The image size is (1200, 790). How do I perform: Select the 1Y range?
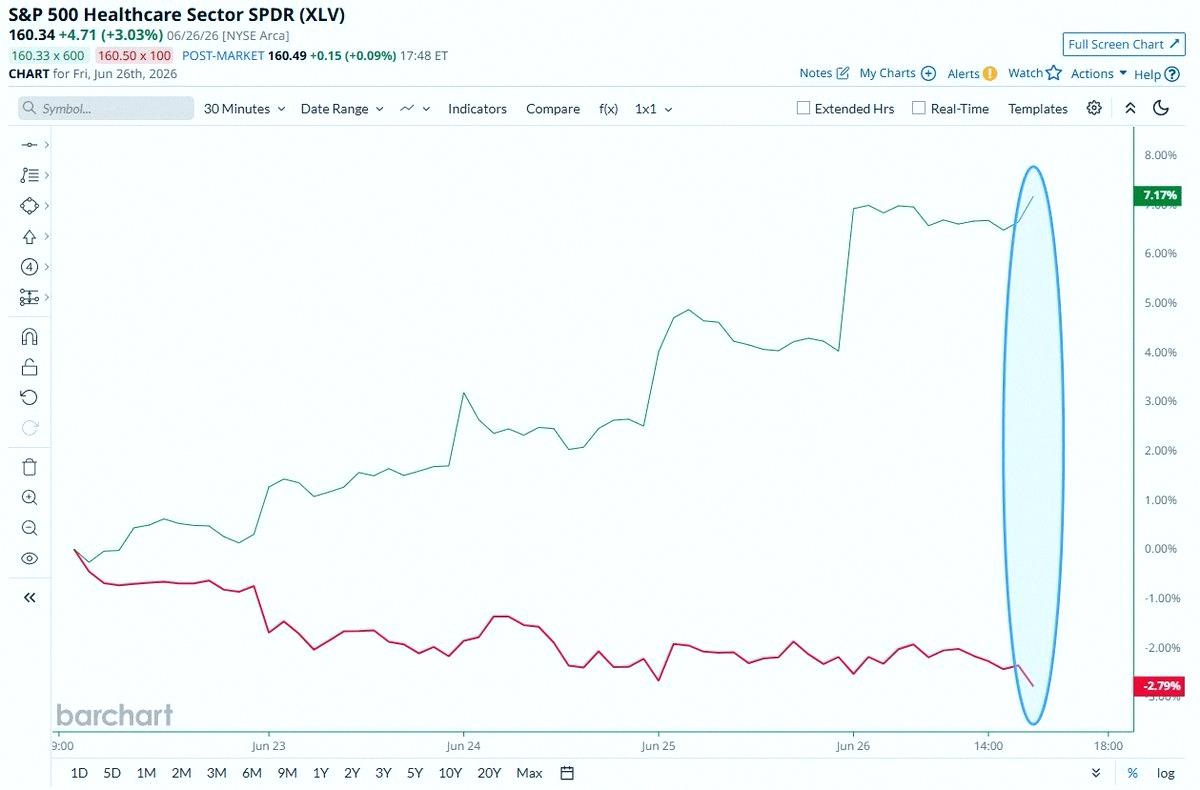[x=320, y=773]
